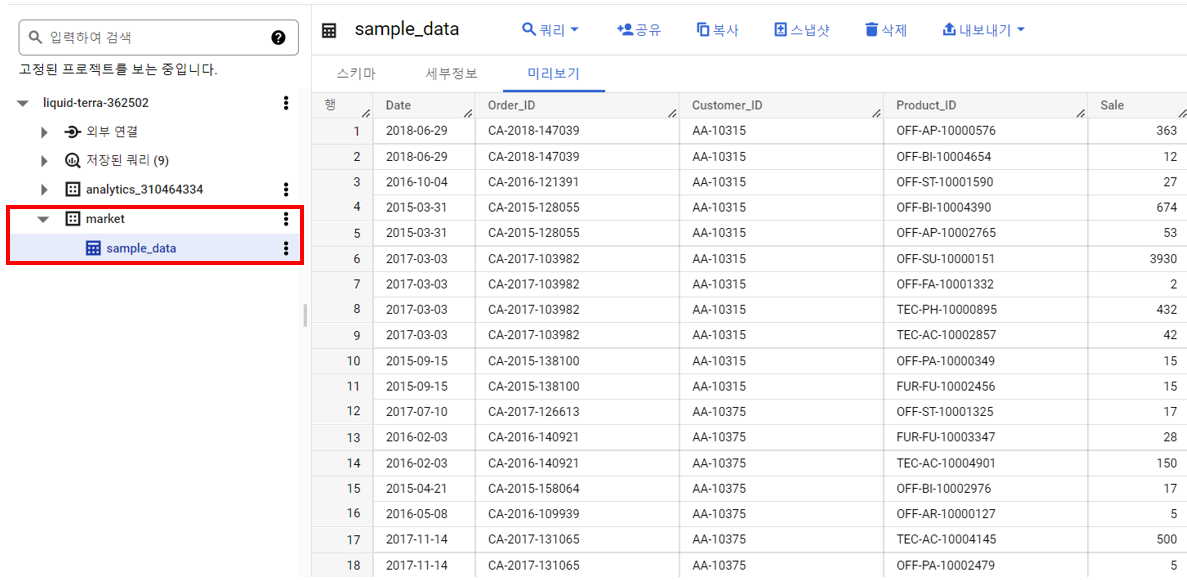Click the 스냅샷 snapshot button

802,30
